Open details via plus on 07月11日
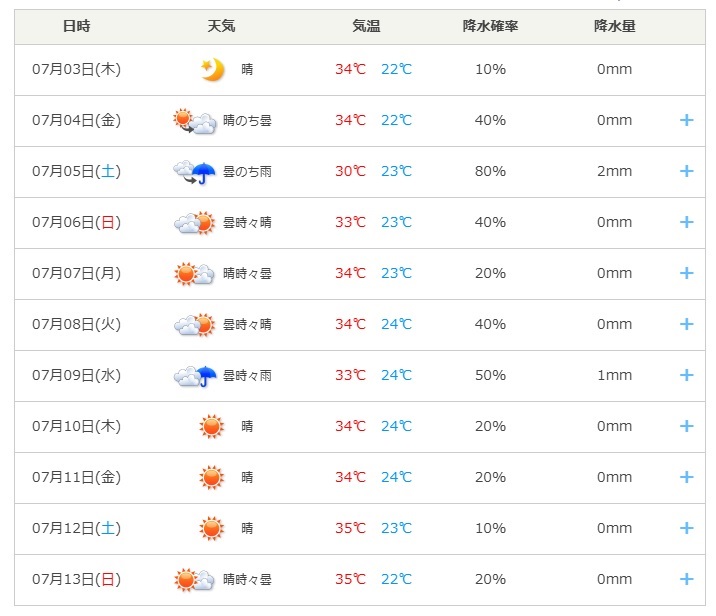Screen dimensions: 716x616 point(686,477)
